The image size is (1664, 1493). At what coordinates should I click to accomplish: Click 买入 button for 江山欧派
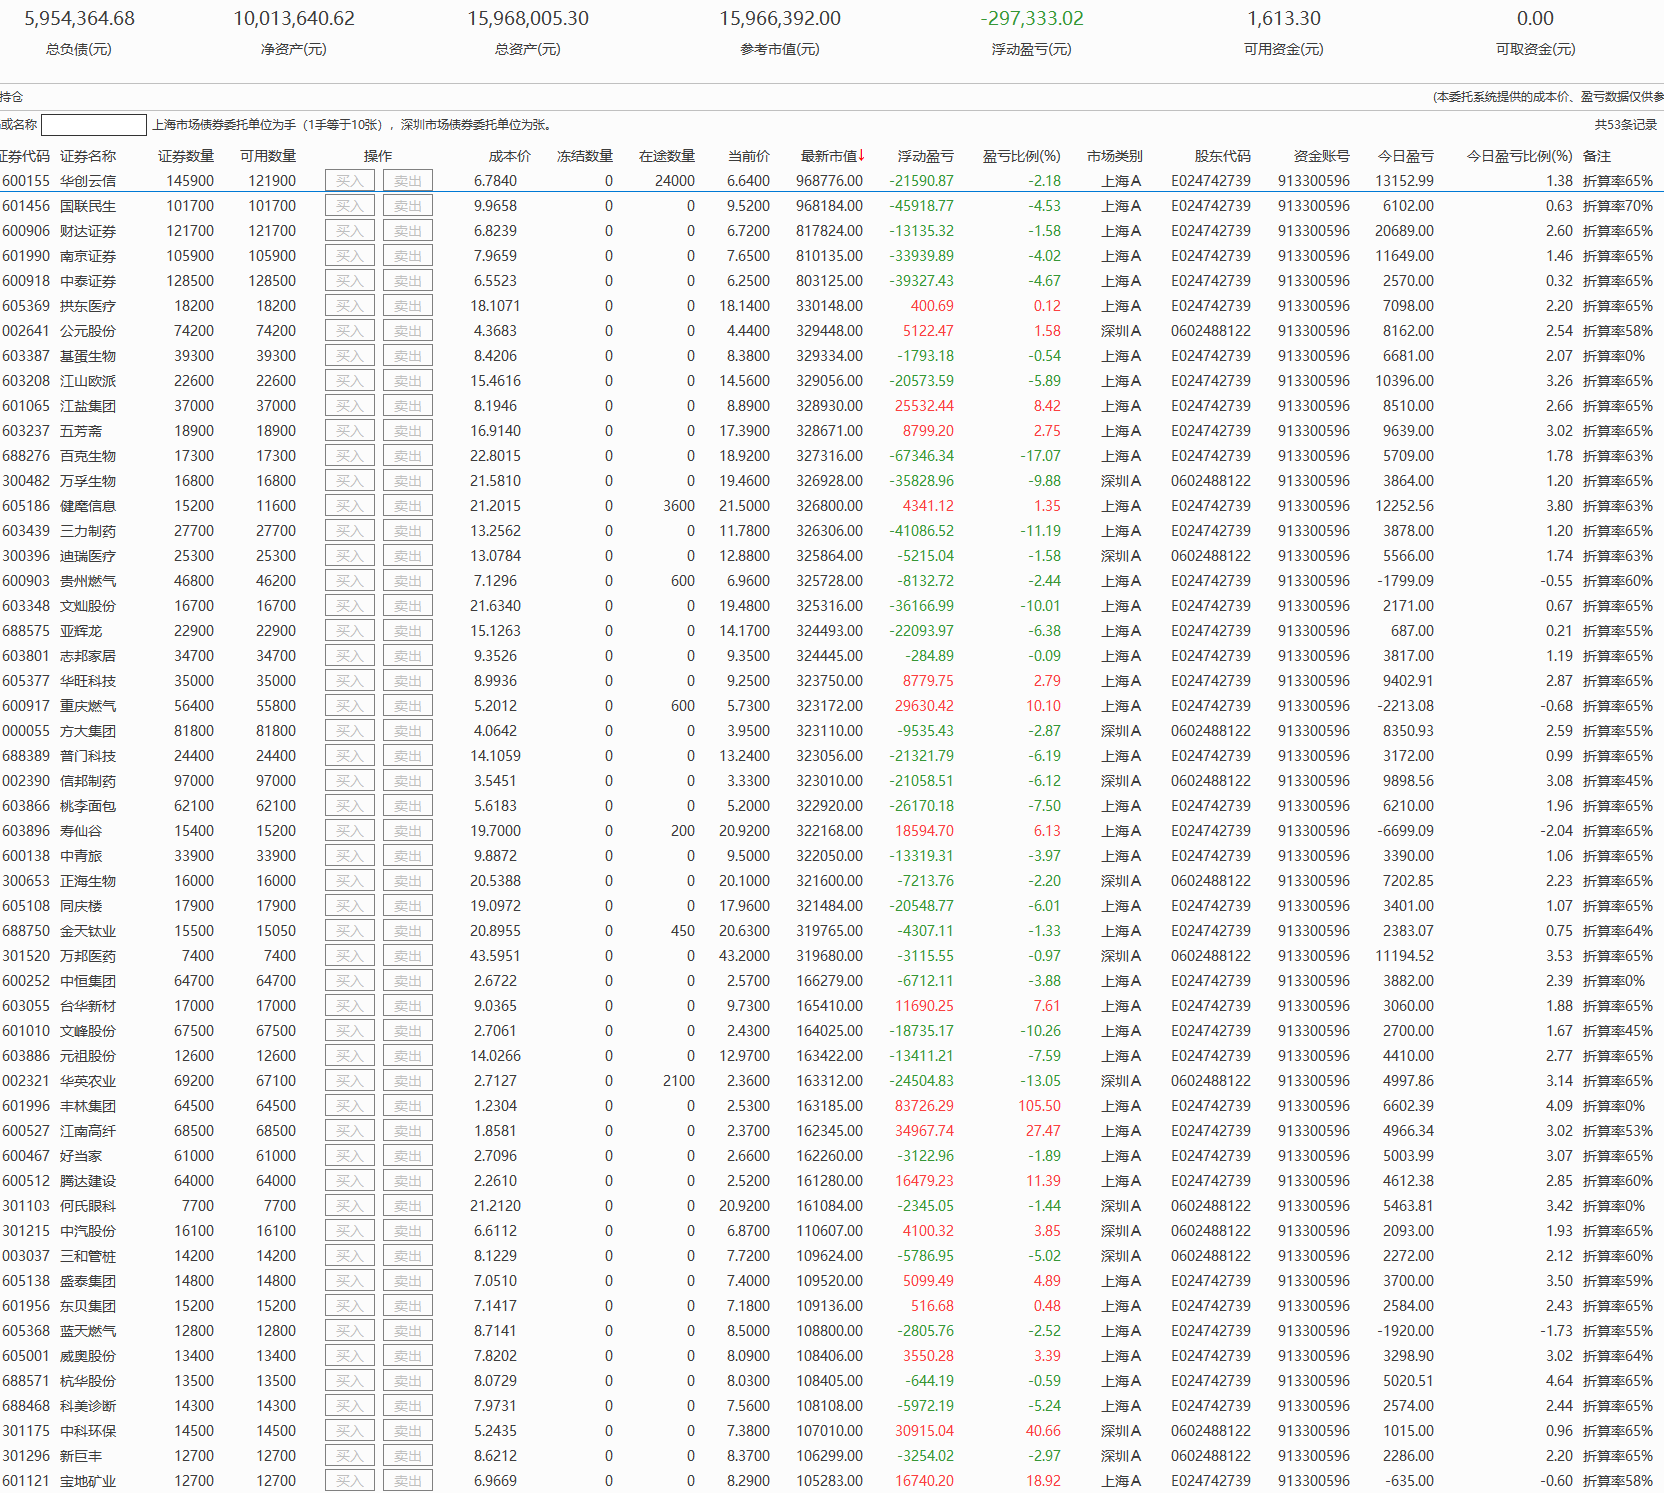coord(350,381)
